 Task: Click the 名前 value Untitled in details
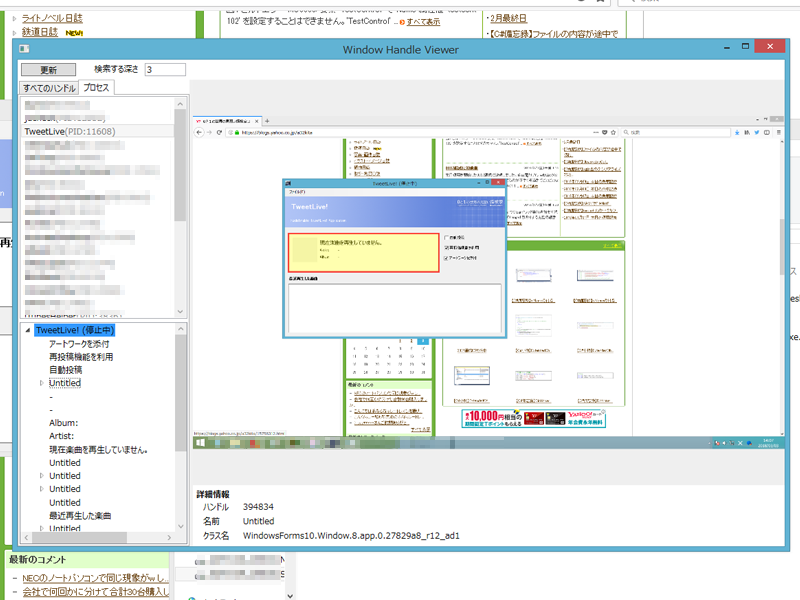258,521
